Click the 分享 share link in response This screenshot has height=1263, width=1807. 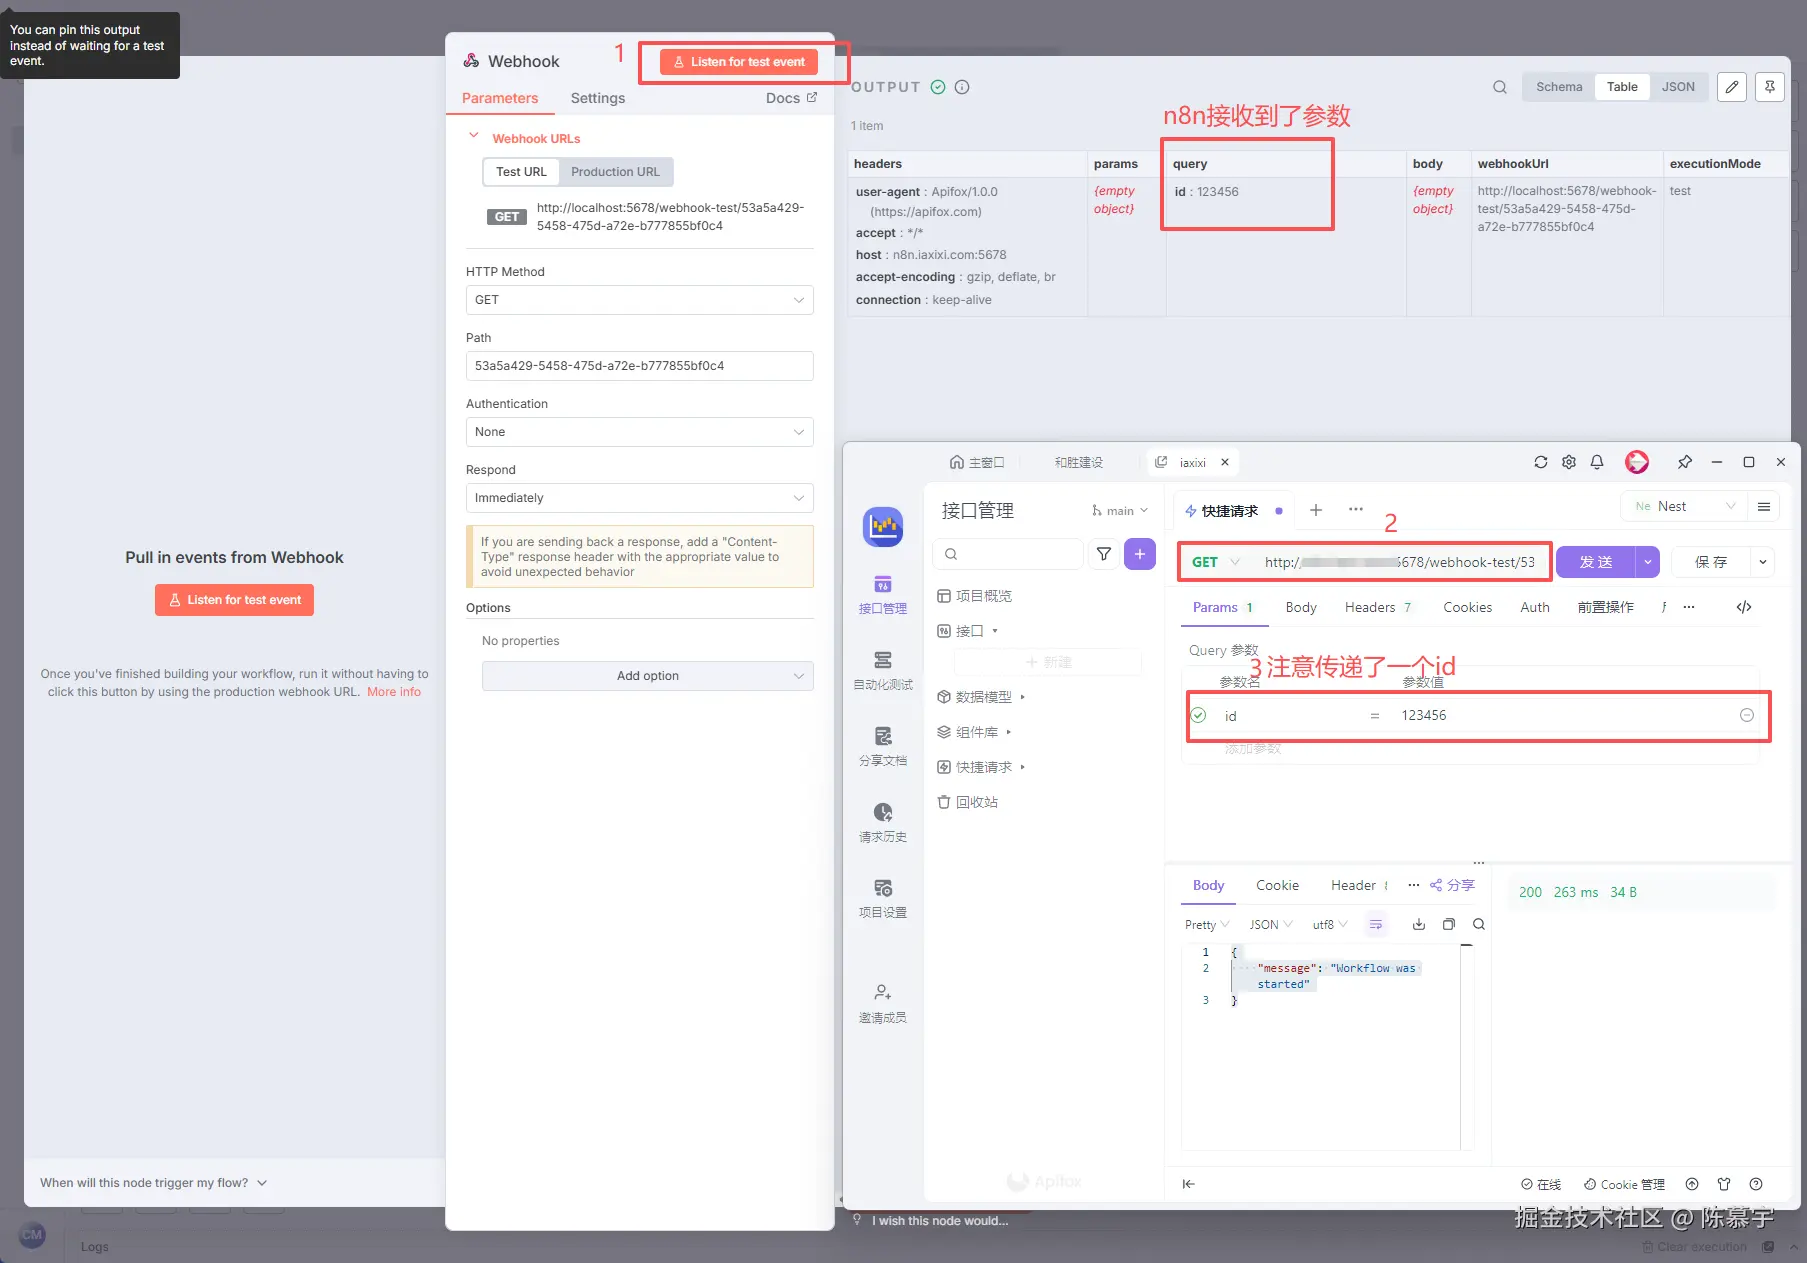(1452, 885)
